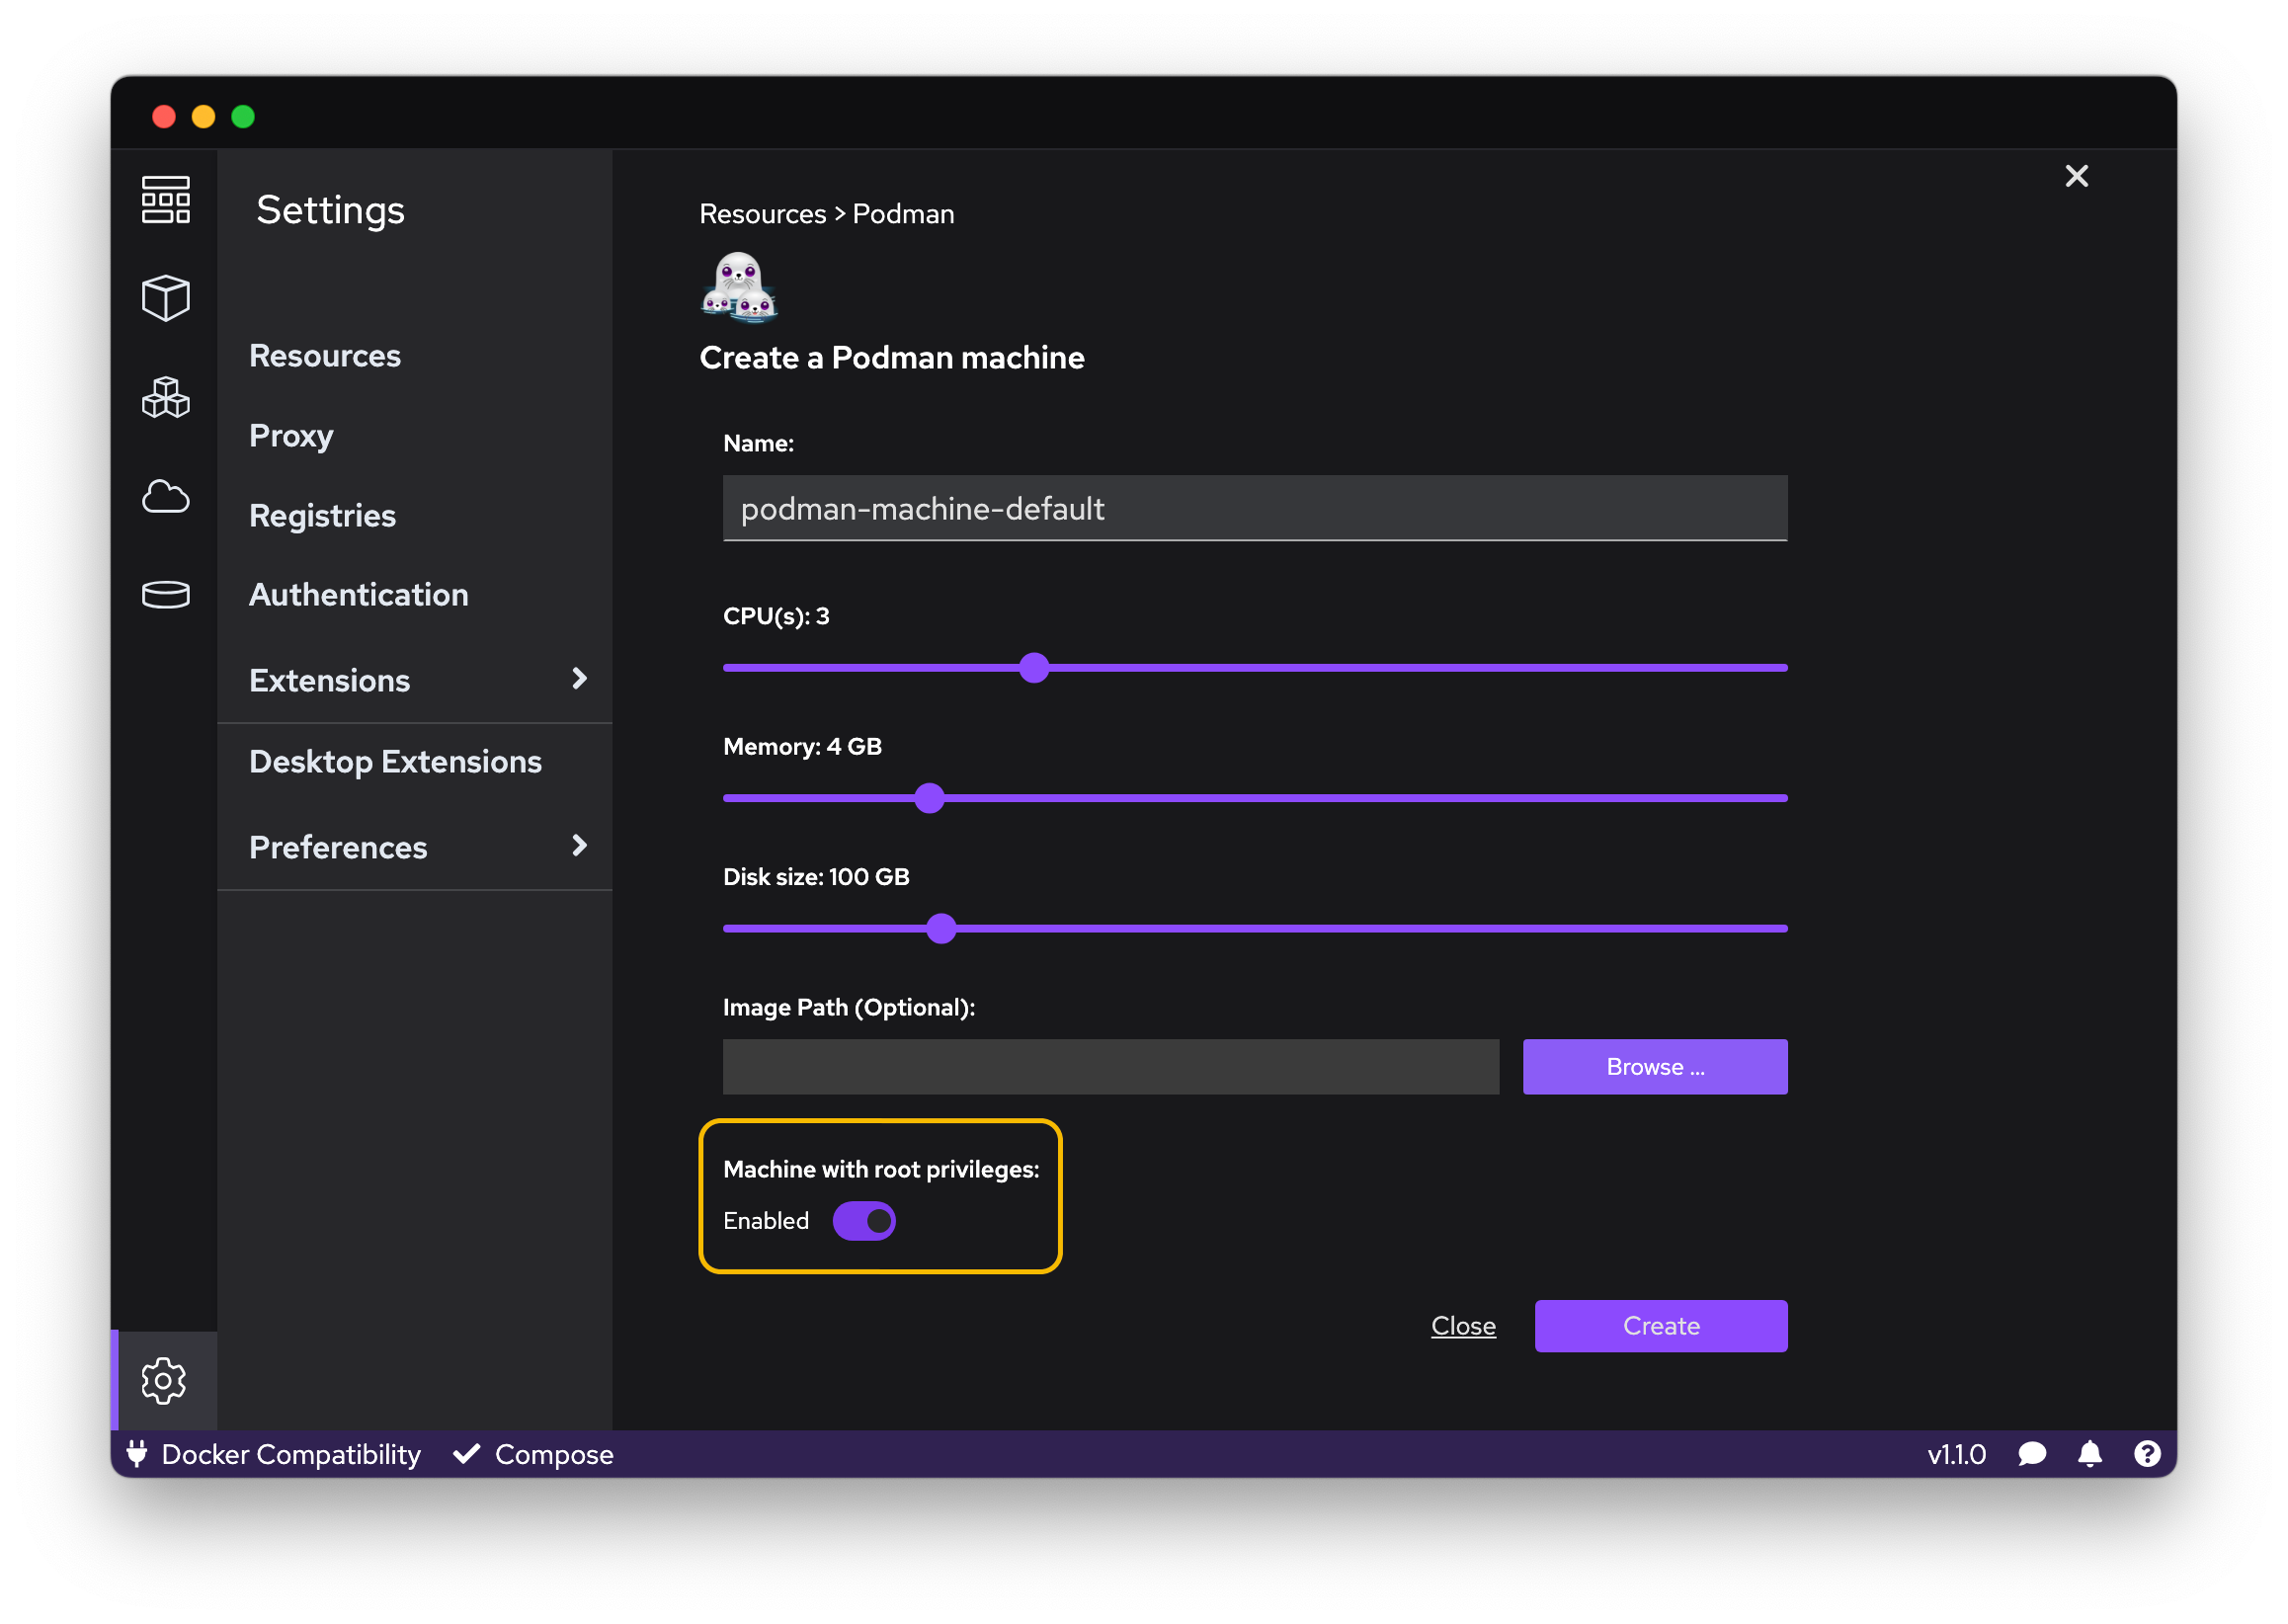The height and width of the screenshot is (1624, 2288).
Task: Click the Extensions grid sidebar icon
Action: [x=167, y=395]
